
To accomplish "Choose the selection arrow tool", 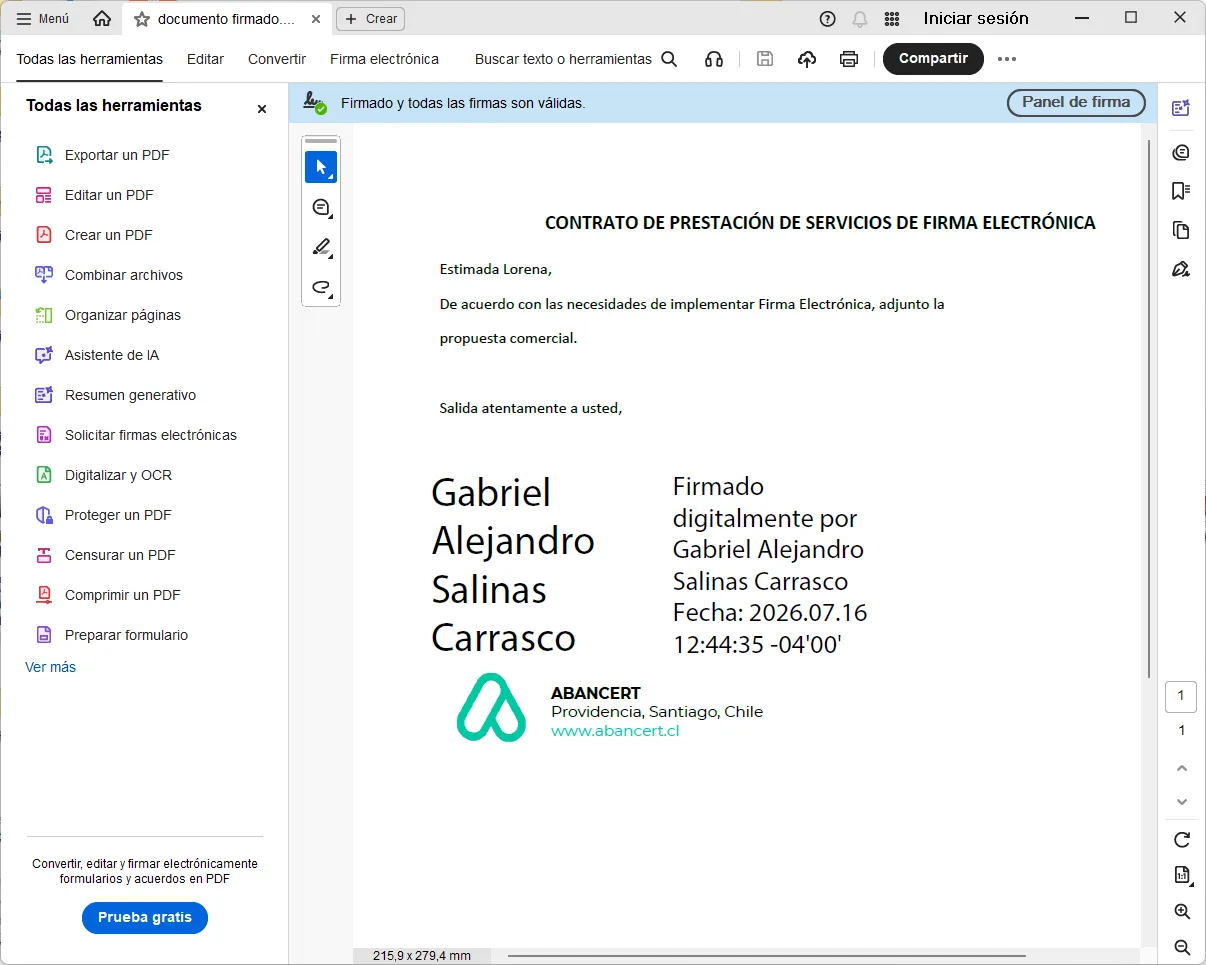I will [321, 167].
